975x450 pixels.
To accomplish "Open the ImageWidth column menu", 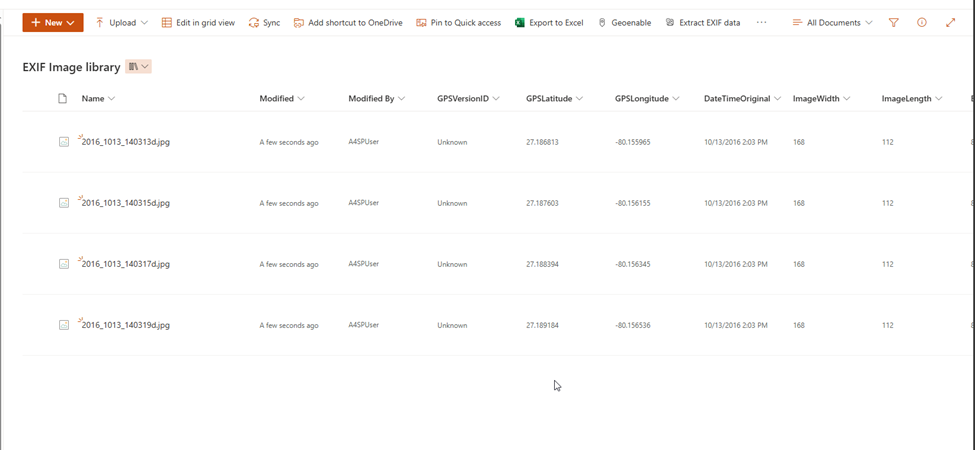I will 821,98.
